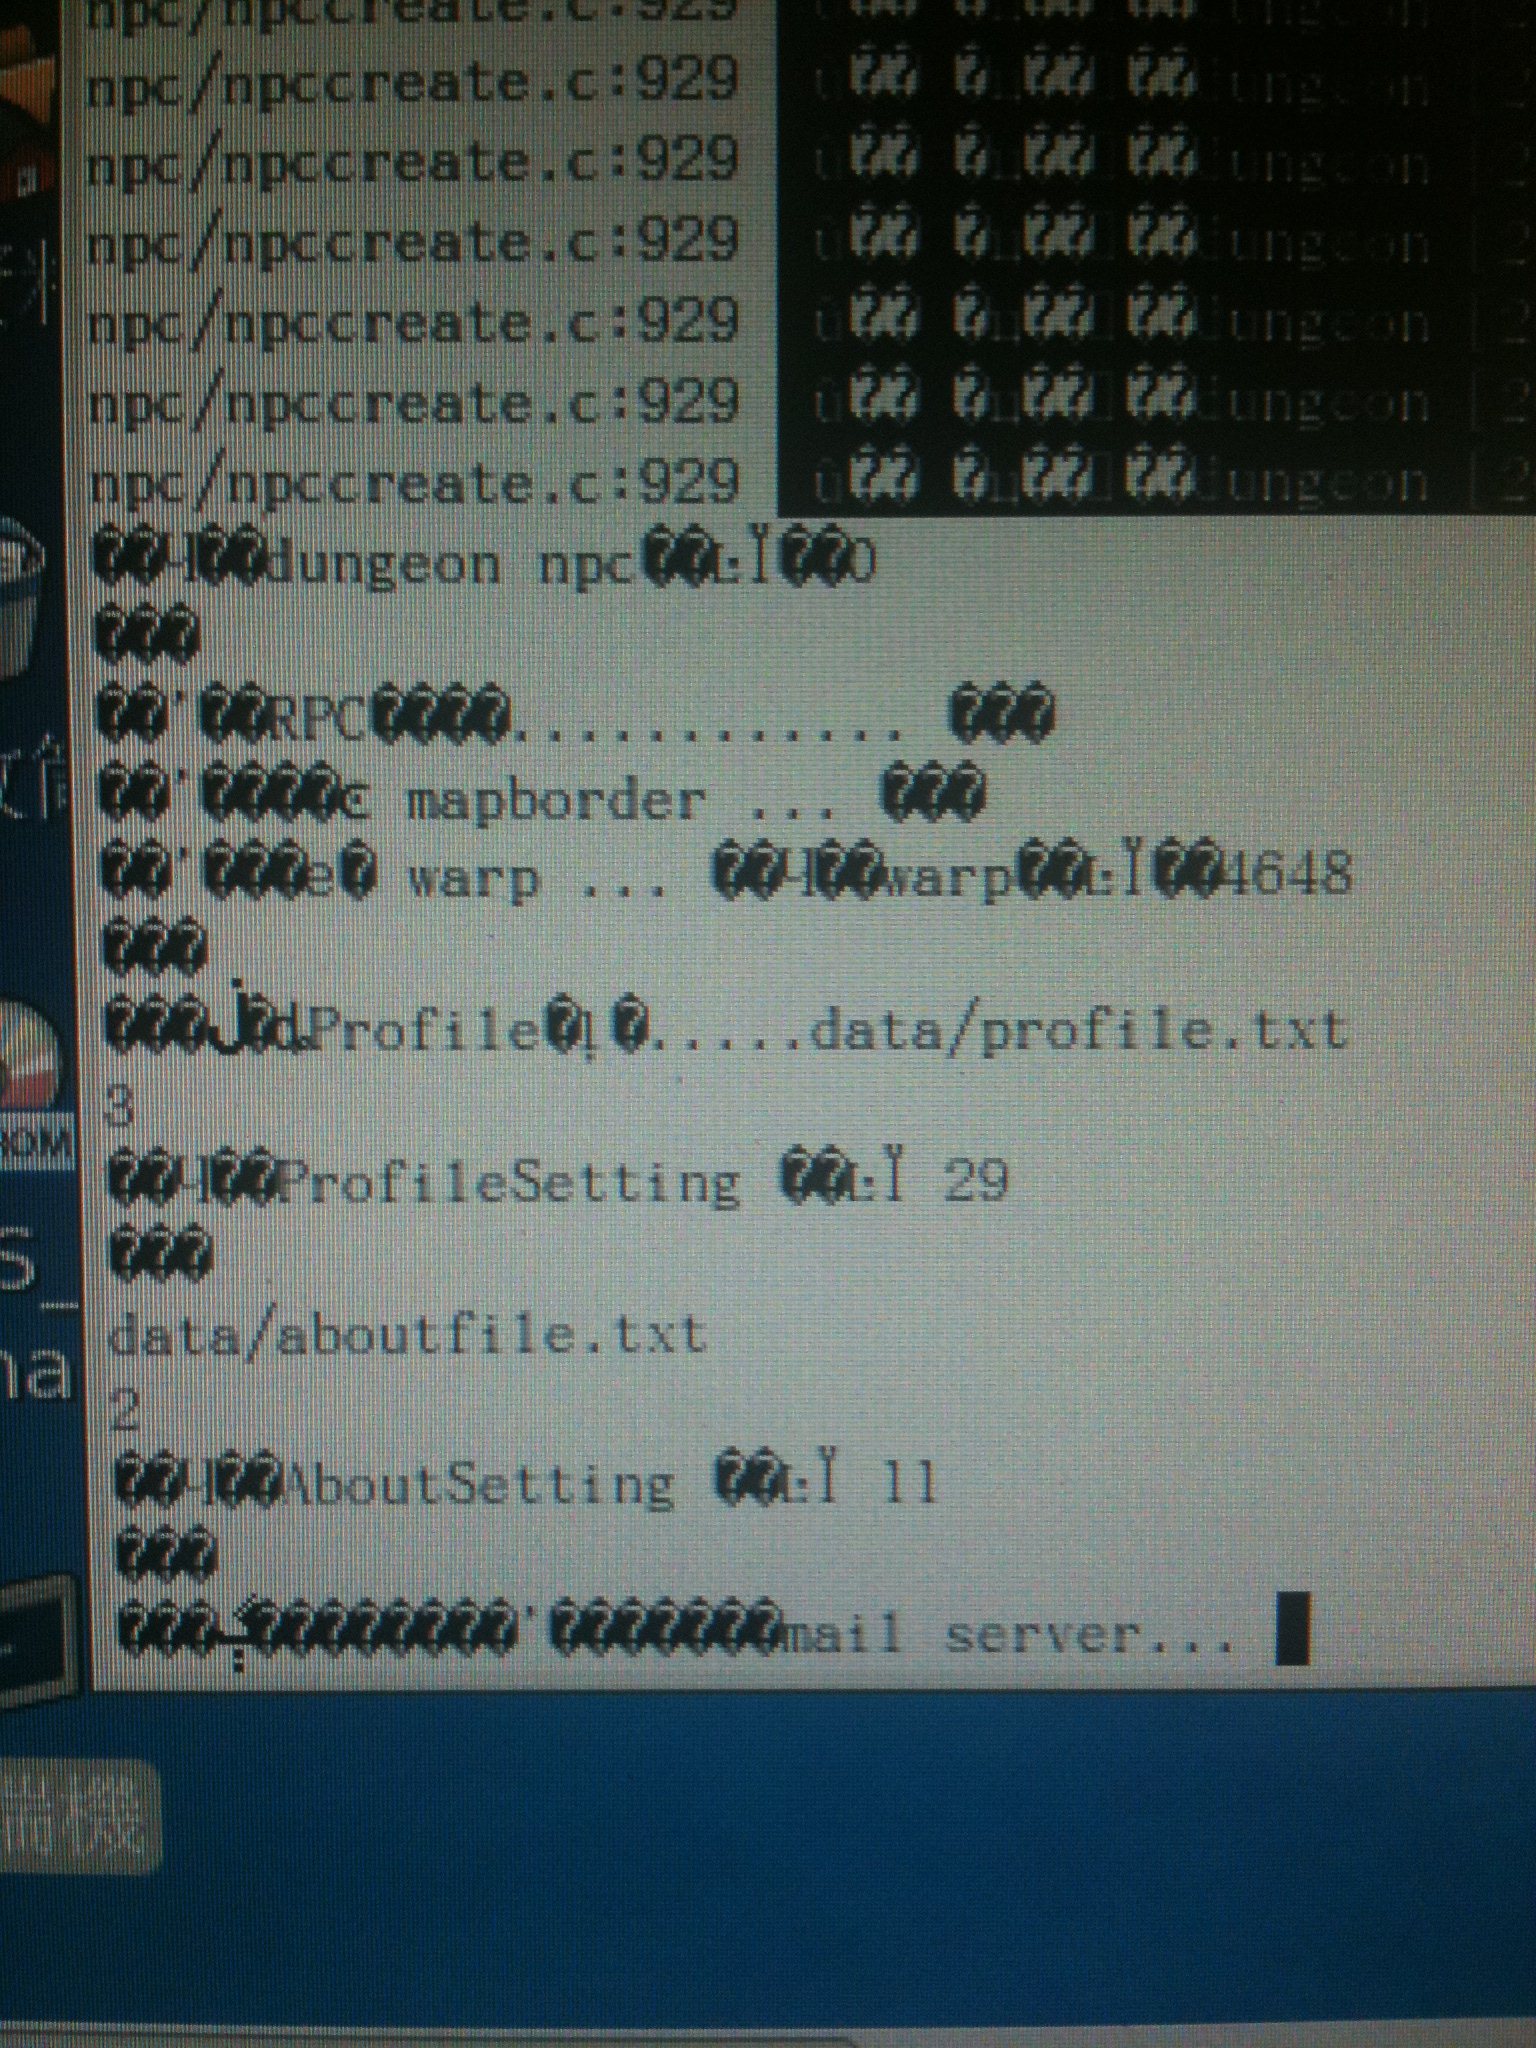Click the 'data/aboutfile.txt' line
1536x2048 pixels.
[407, 1336]
